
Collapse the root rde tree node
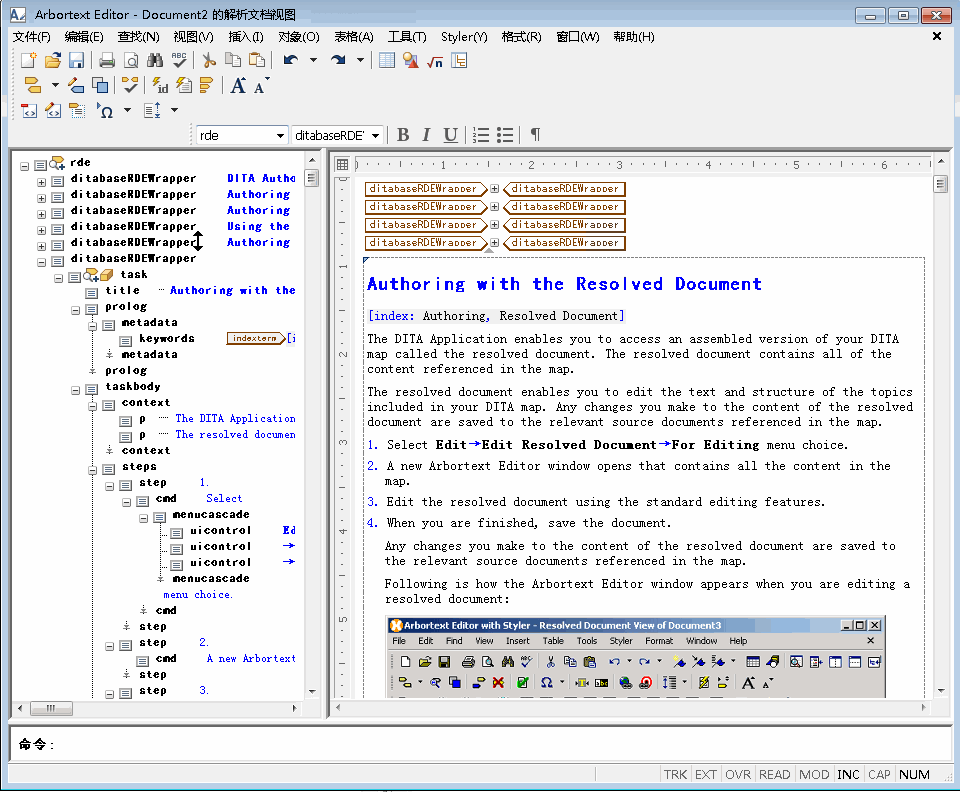(24, 166)
